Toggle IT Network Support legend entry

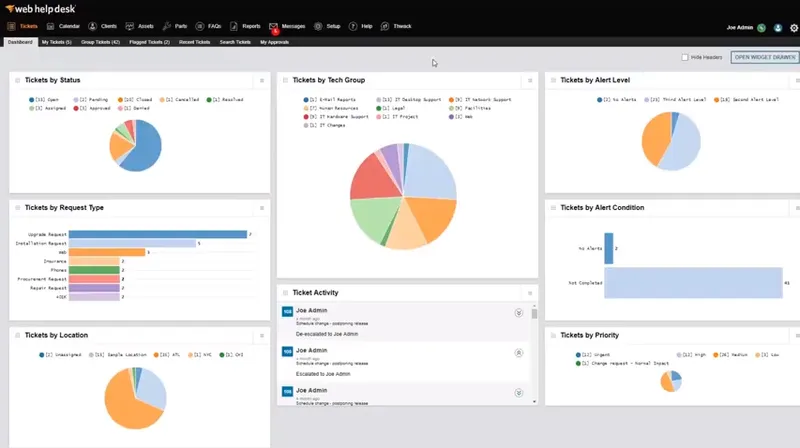click(480, 99)
